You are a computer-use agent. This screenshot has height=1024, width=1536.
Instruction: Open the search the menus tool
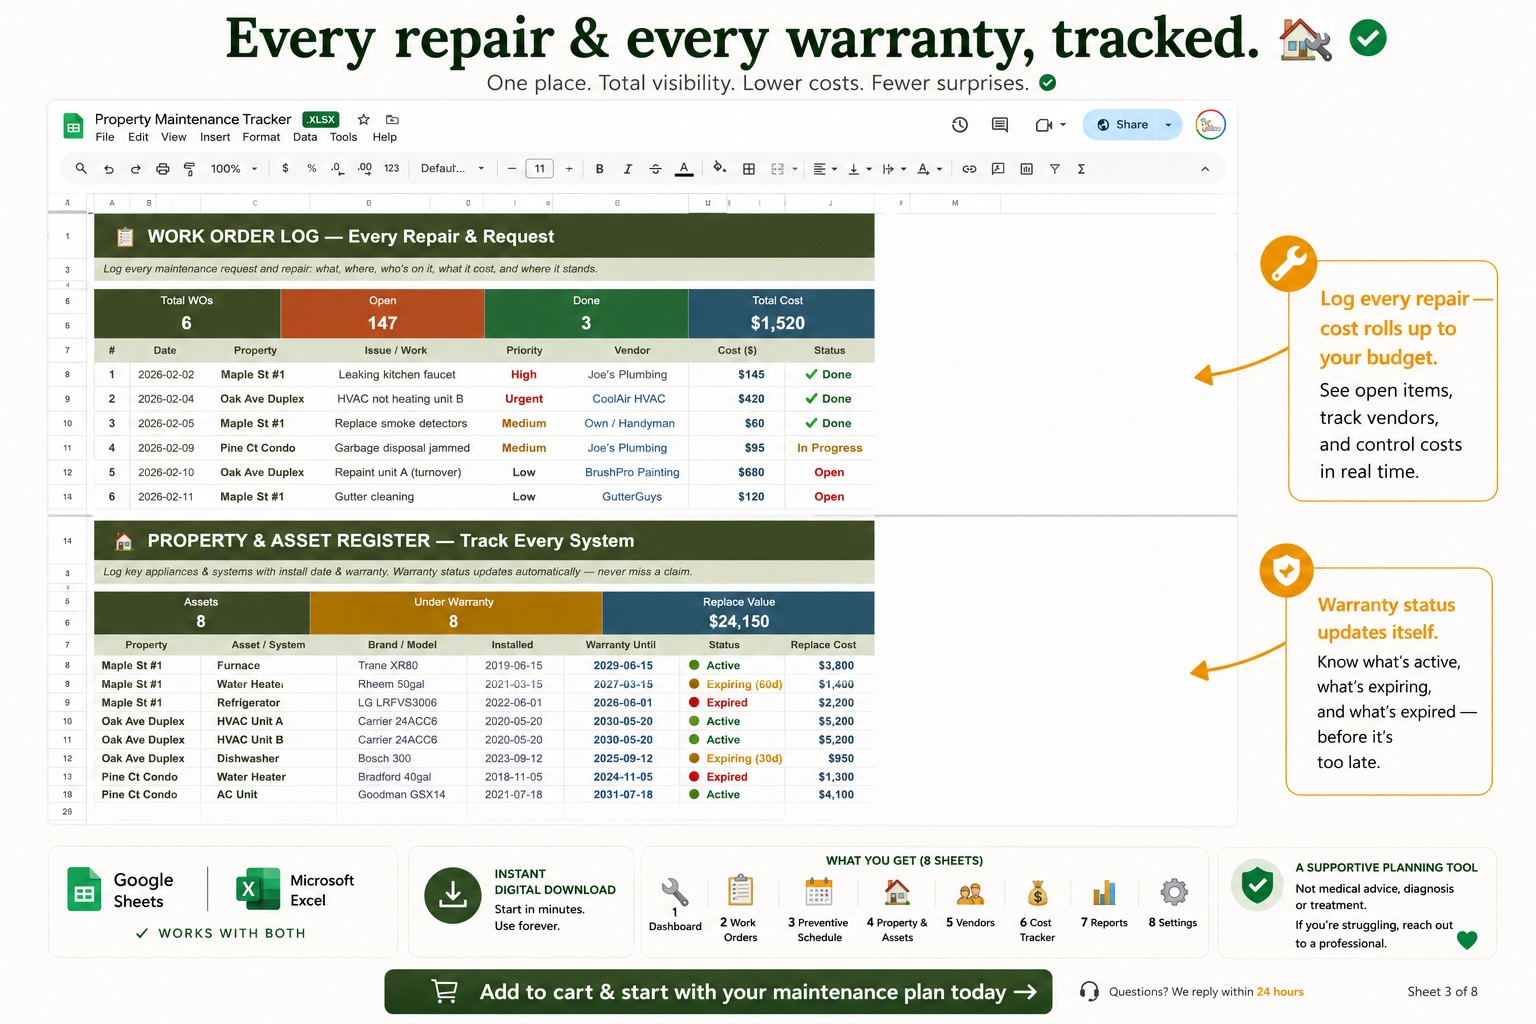coord(81,169)
